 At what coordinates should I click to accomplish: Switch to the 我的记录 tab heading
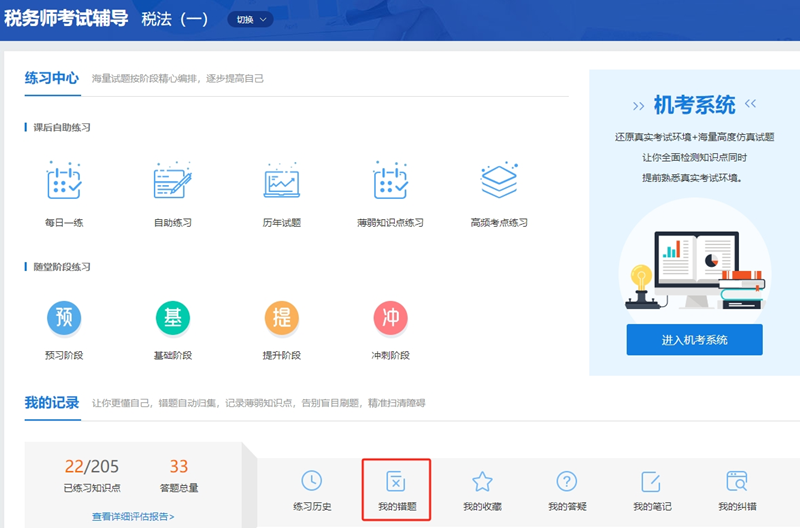pyautogui.click(x=52, y=403)
